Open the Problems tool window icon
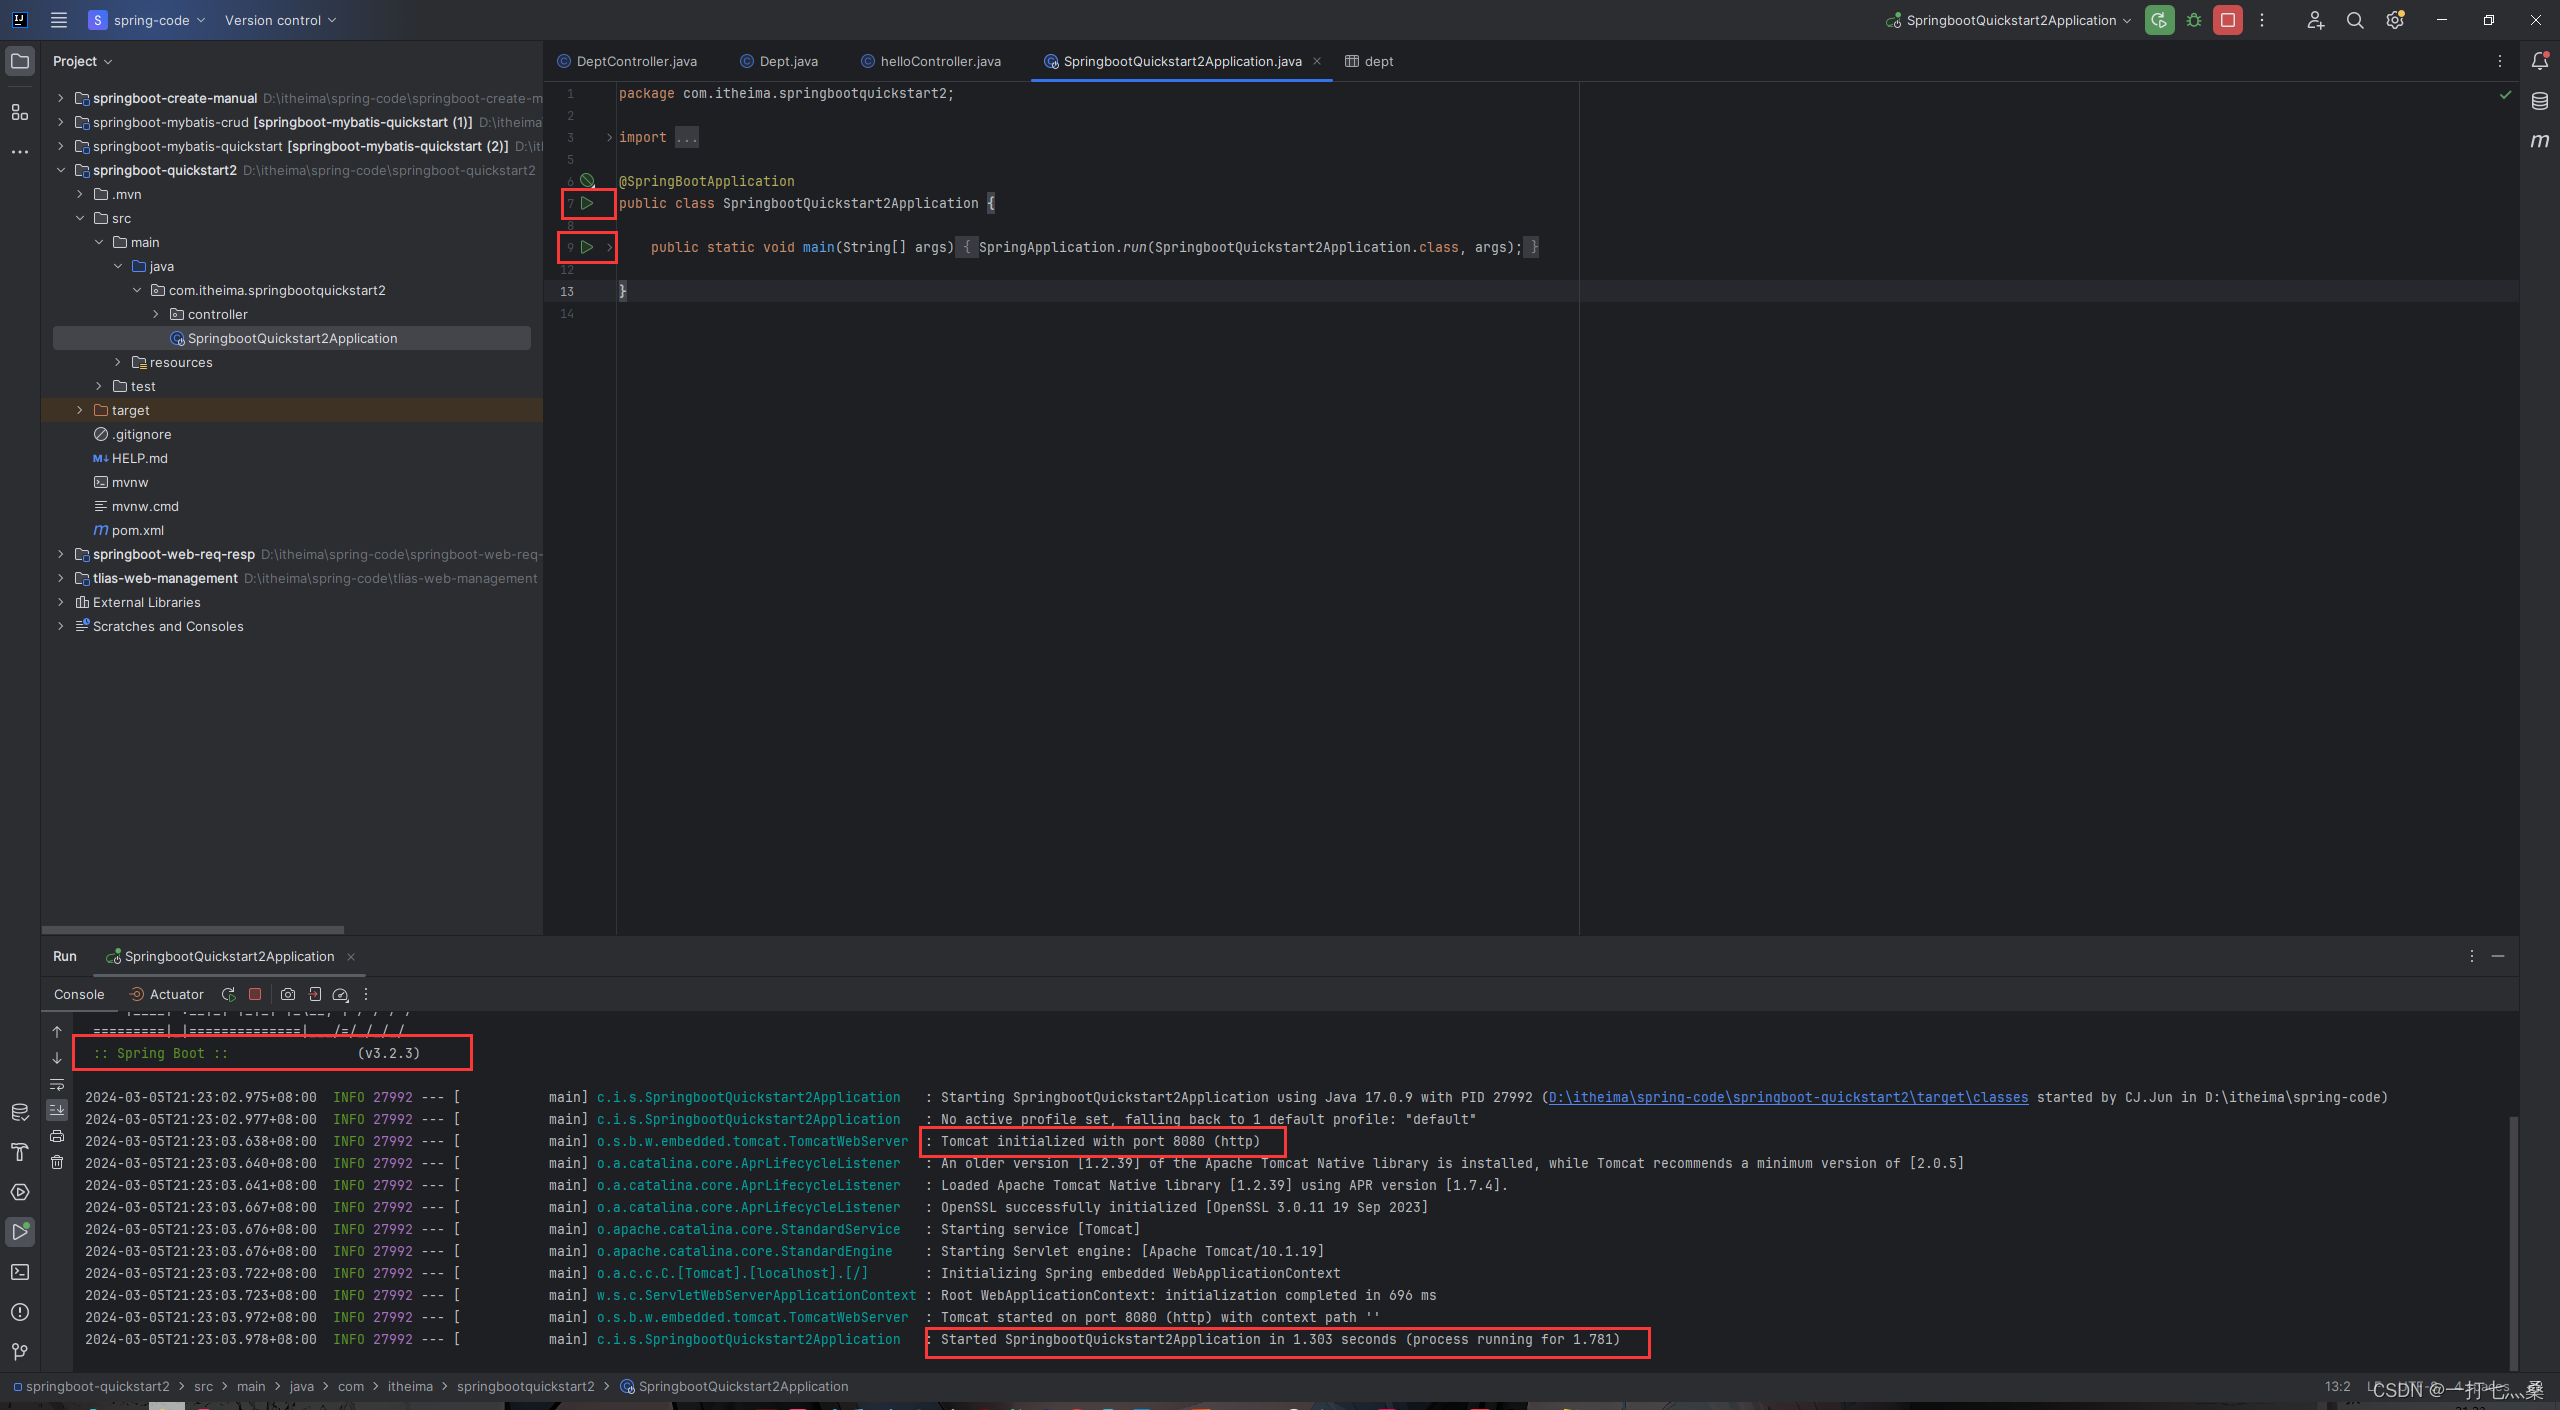This screenshot has width=2560, height=1410. click(x=19, y=1312)
